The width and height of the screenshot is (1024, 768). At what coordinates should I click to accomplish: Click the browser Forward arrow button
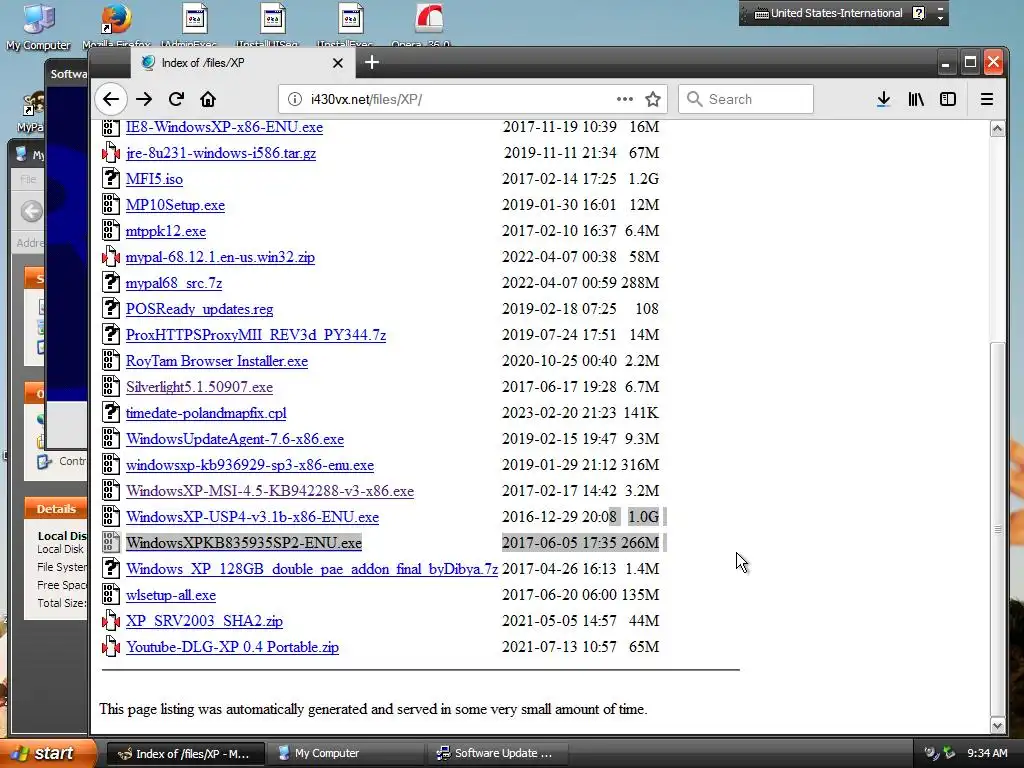pyautogui.click(x=144, y=99)
